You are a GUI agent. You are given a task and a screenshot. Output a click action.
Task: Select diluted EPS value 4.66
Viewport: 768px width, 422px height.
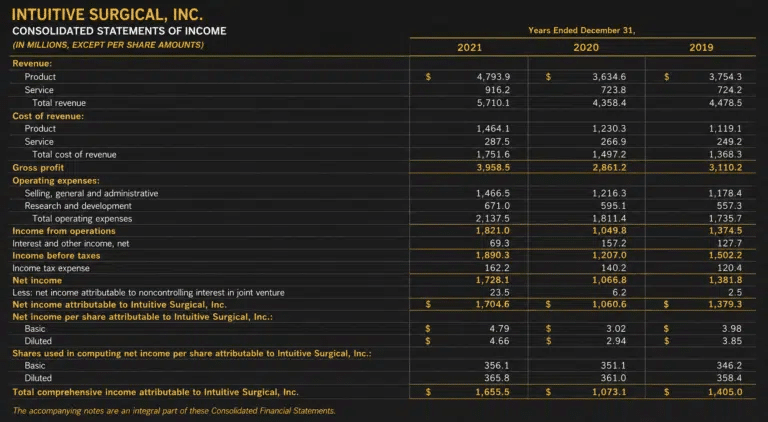coord(500,341)
